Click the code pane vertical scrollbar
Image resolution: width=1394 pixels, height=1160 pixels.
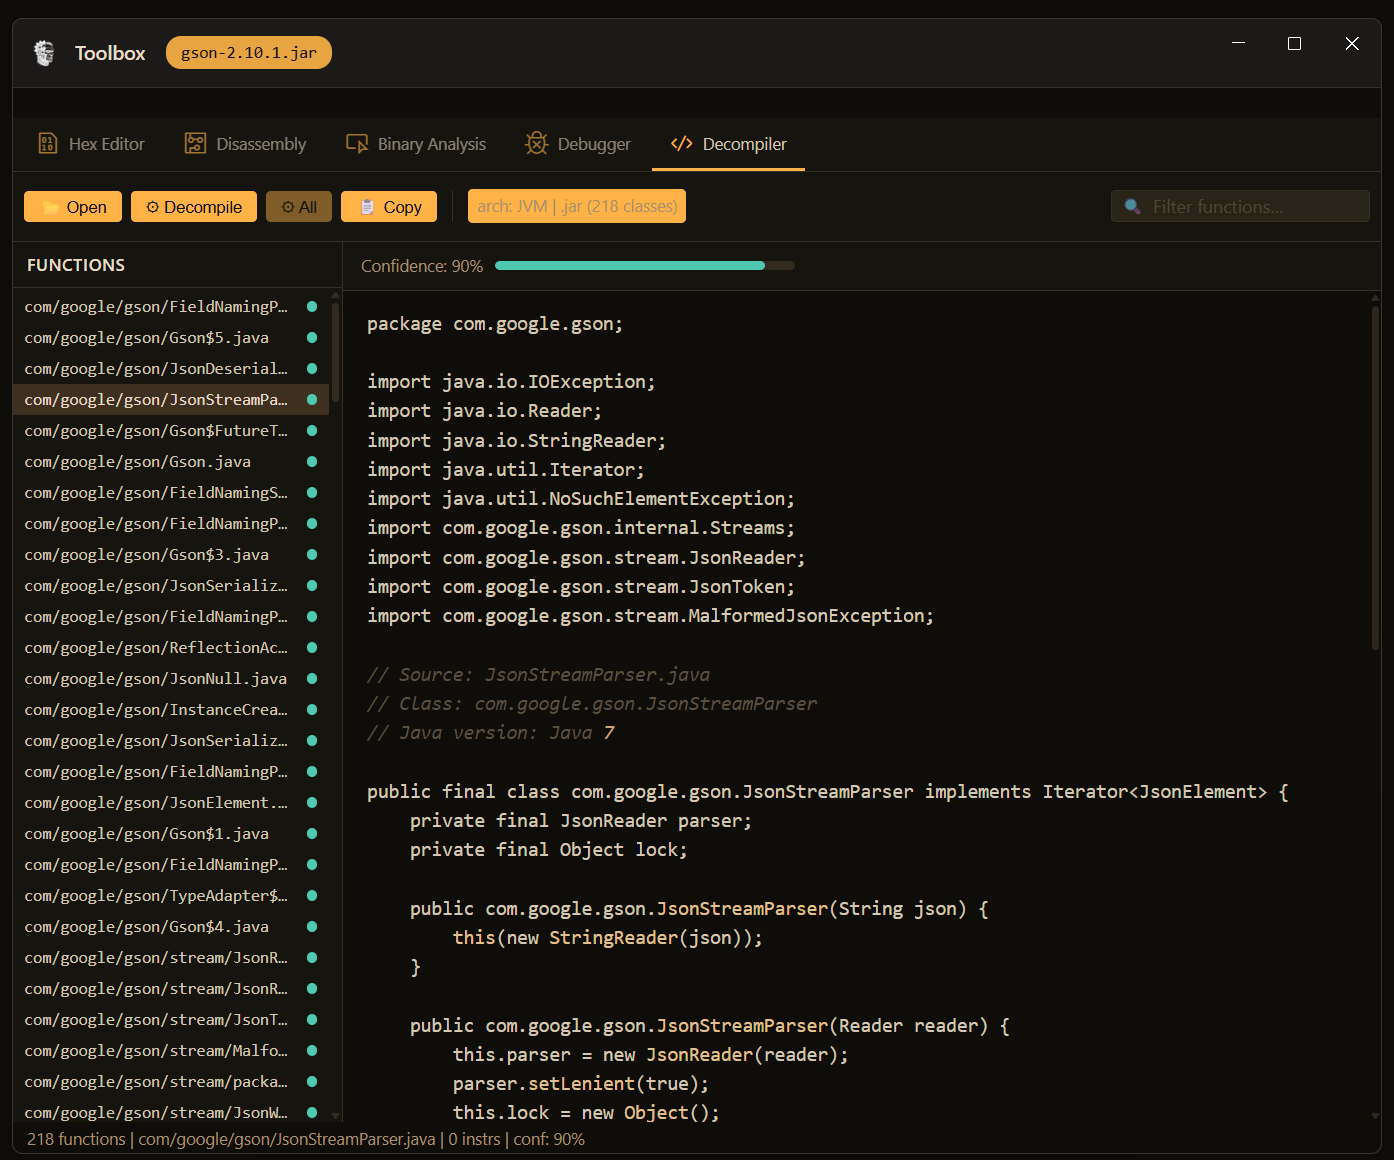(1376, 478)
